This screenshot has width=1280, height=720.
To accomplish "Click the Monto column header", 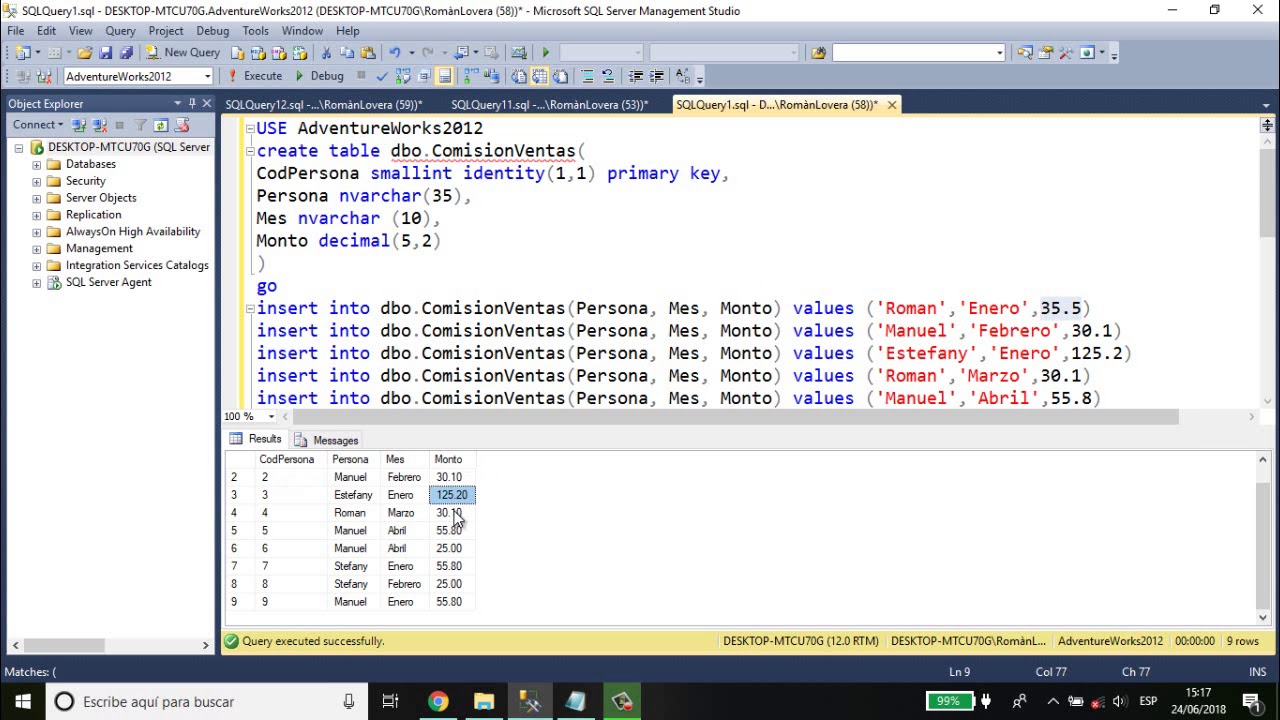I will point(453,459).
